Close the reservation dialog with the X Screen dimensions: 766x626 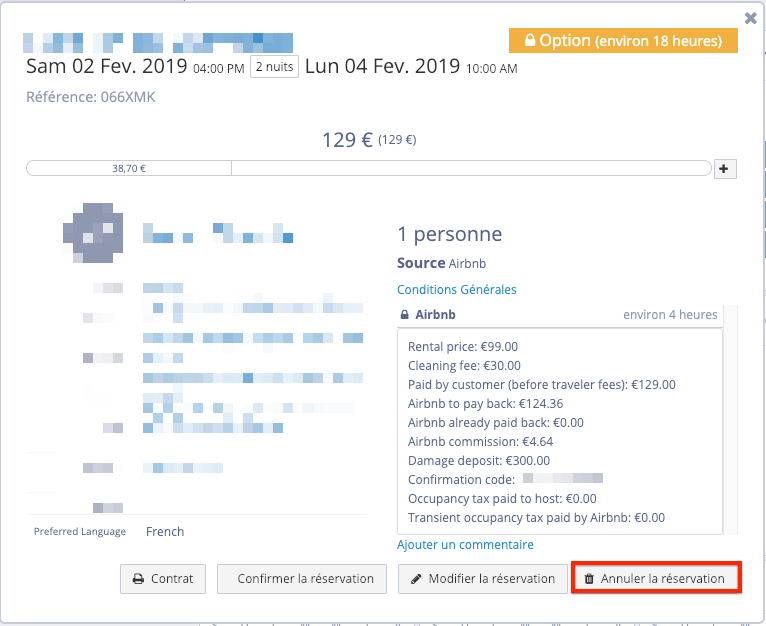point(750,17)
